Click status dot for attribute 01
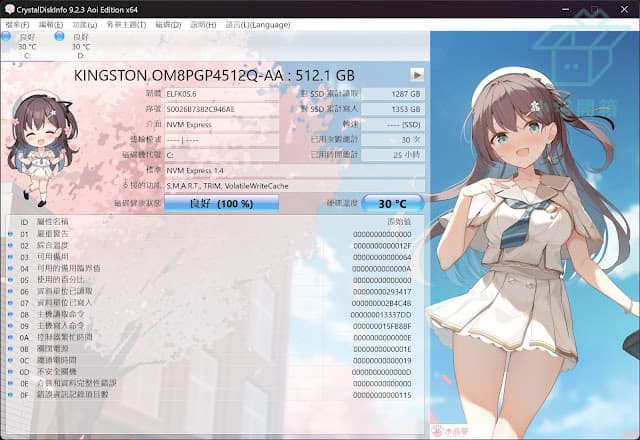640x440 pixels. coord(10,234)
